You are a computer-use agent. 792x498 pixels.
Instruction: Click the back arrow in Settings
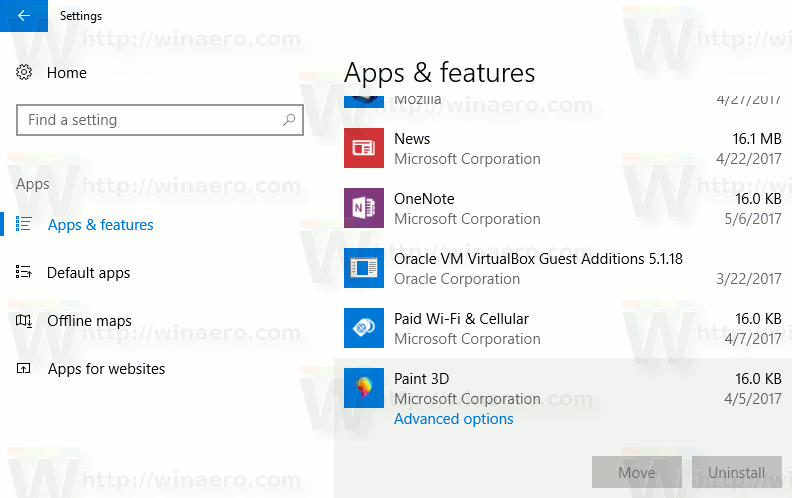24,16
